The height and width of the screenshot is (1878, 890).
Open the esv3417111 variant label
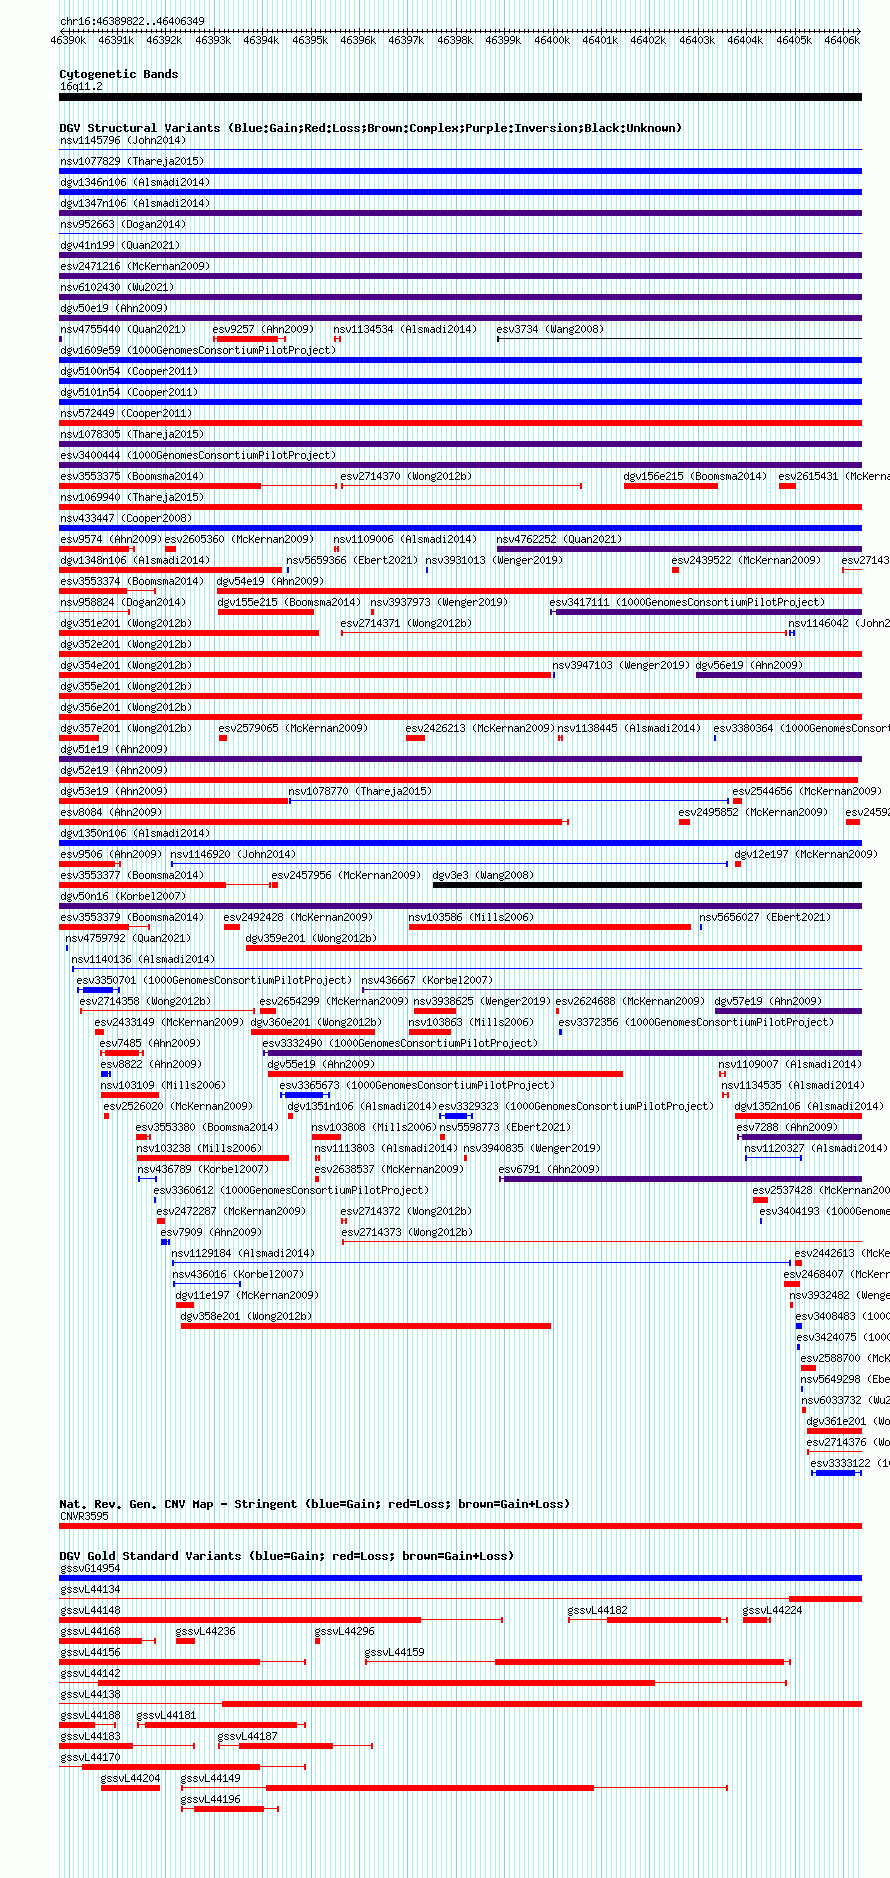click(688, 602)
